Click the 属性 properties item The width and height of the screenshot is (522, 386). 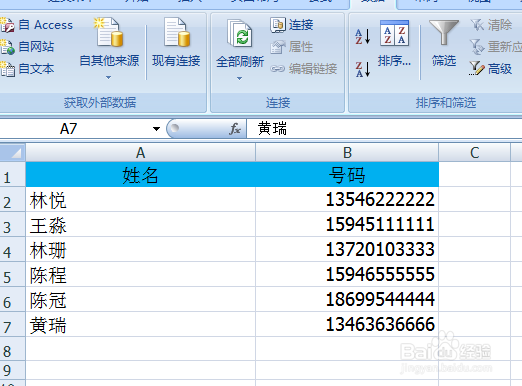pyautogui.click(x=292, y=47)
